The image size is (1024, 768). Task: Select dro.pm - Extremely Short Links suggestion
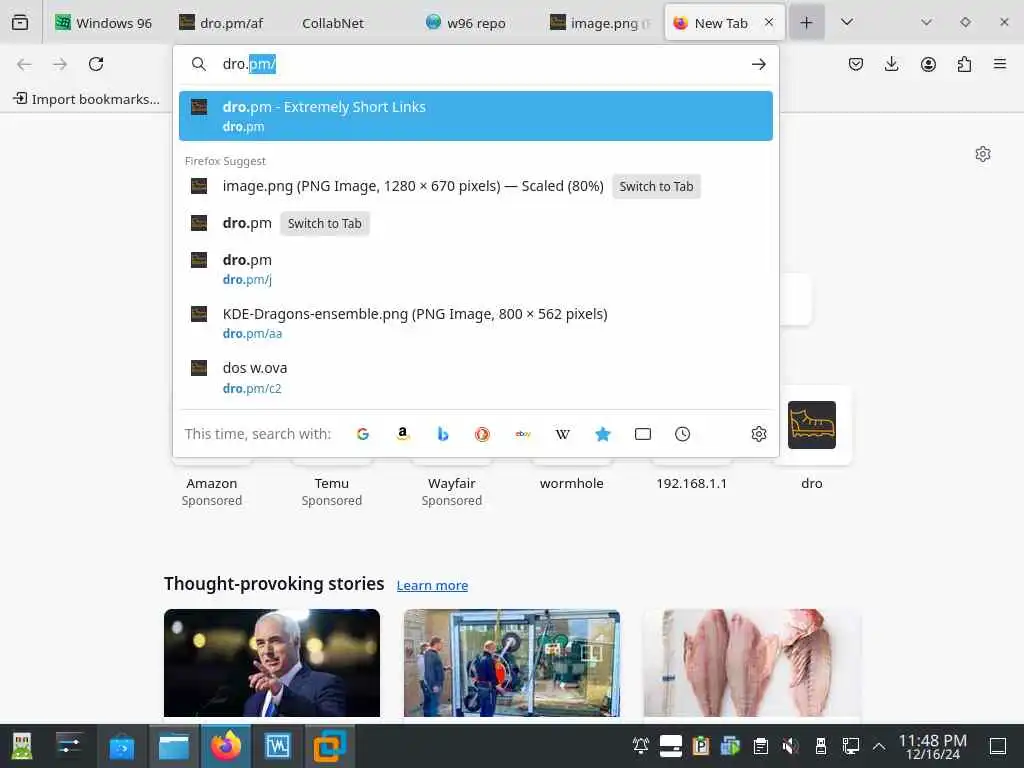[475, 116]
